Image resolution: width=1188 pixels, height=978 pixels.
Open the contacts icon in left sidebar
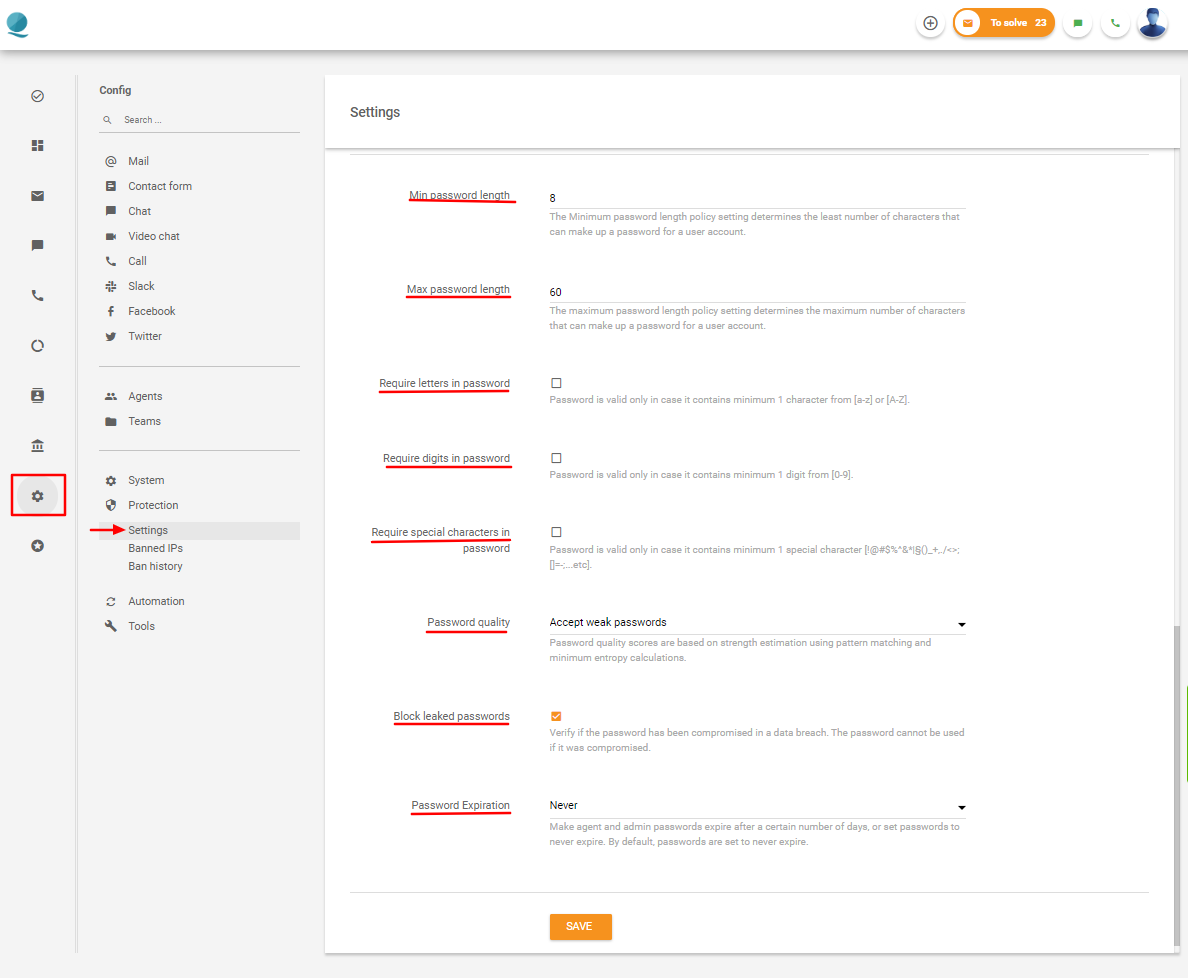[x=38, y=396]
